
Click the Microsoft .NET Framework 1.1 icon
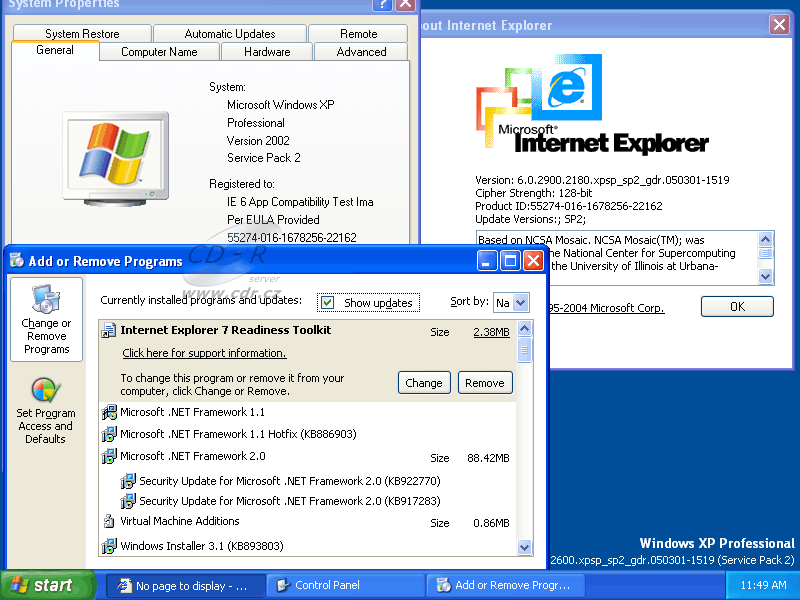tap(109, 412)
